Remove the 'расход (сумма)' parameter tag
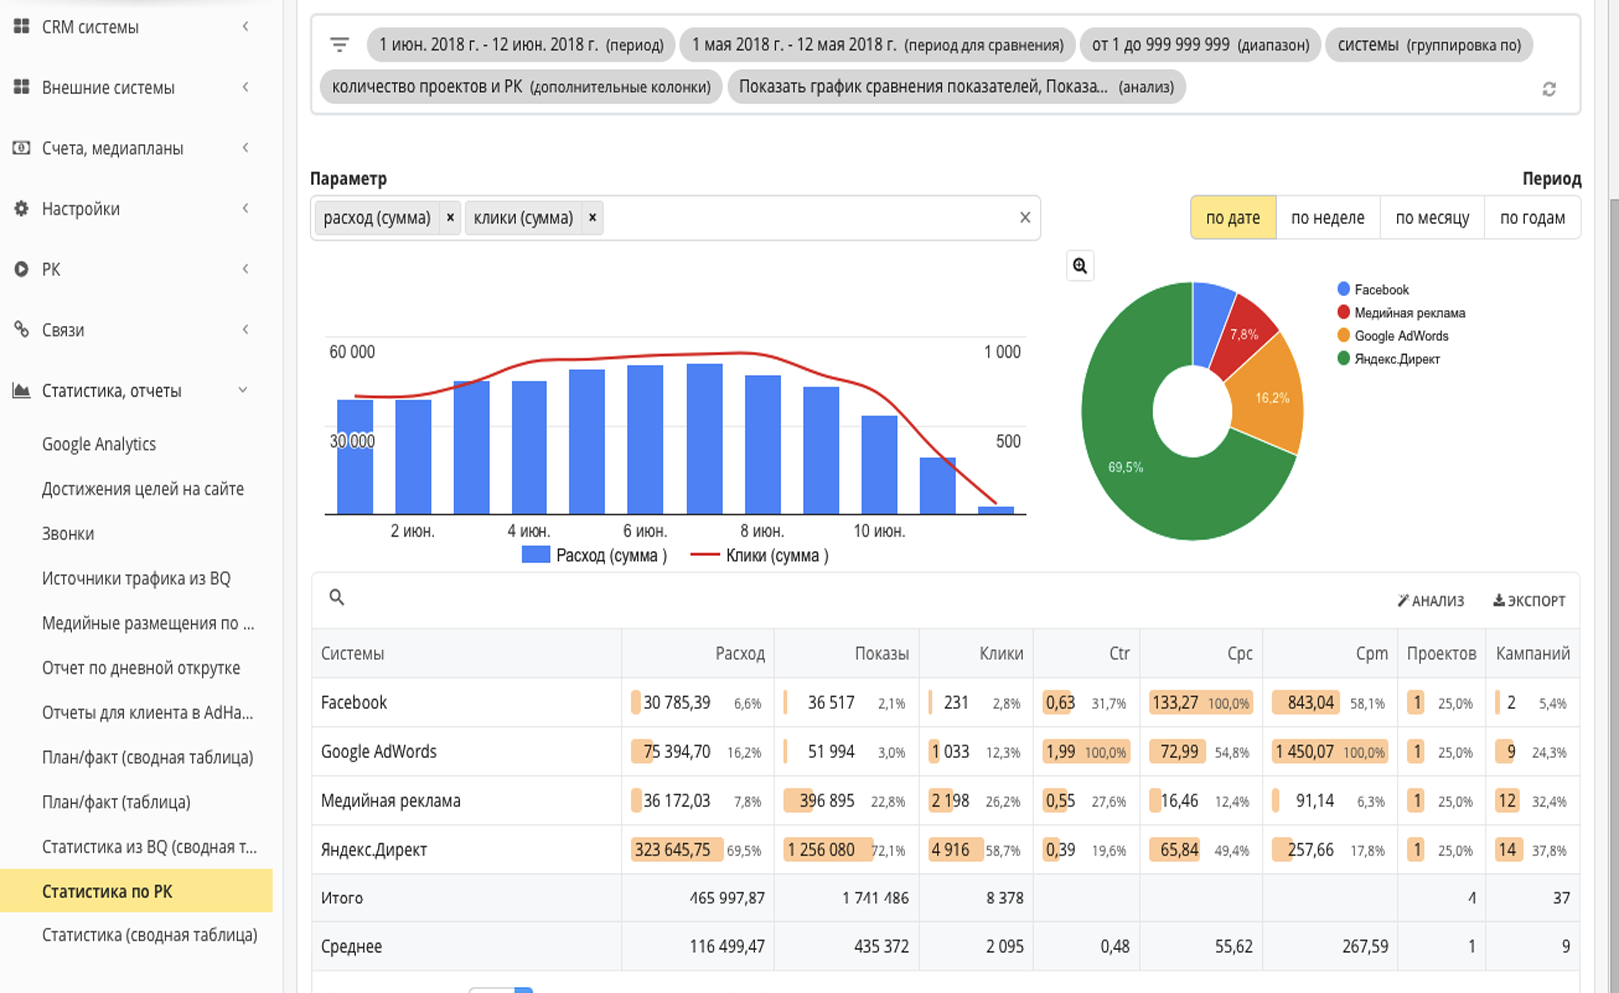Viewport: 1619px width, 993px height. click(450, 218)
